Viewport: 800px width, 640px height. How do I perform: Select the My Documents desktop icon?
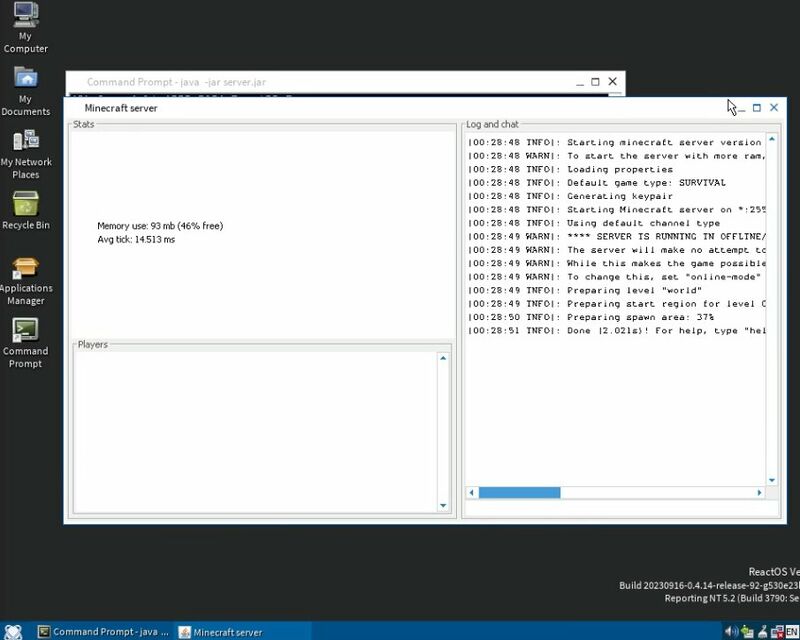point(26,91)
